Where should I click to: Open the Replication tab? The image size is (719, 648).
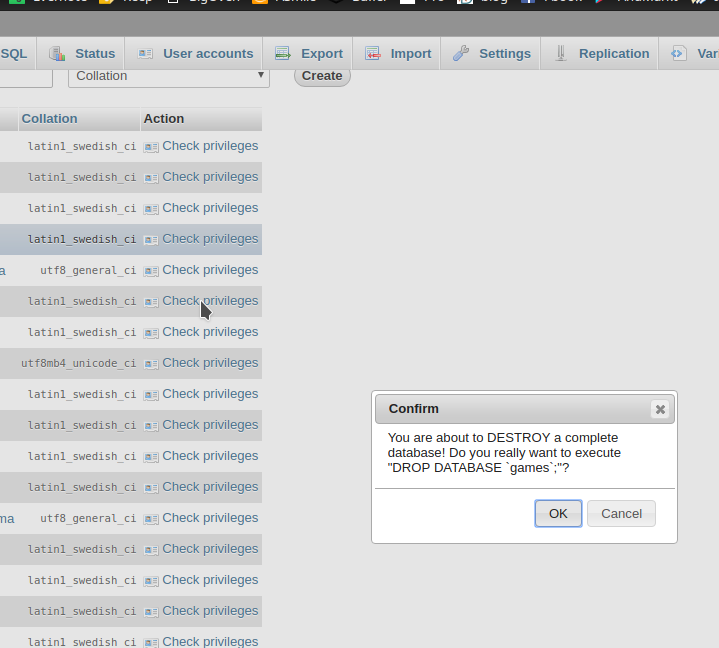600,54
